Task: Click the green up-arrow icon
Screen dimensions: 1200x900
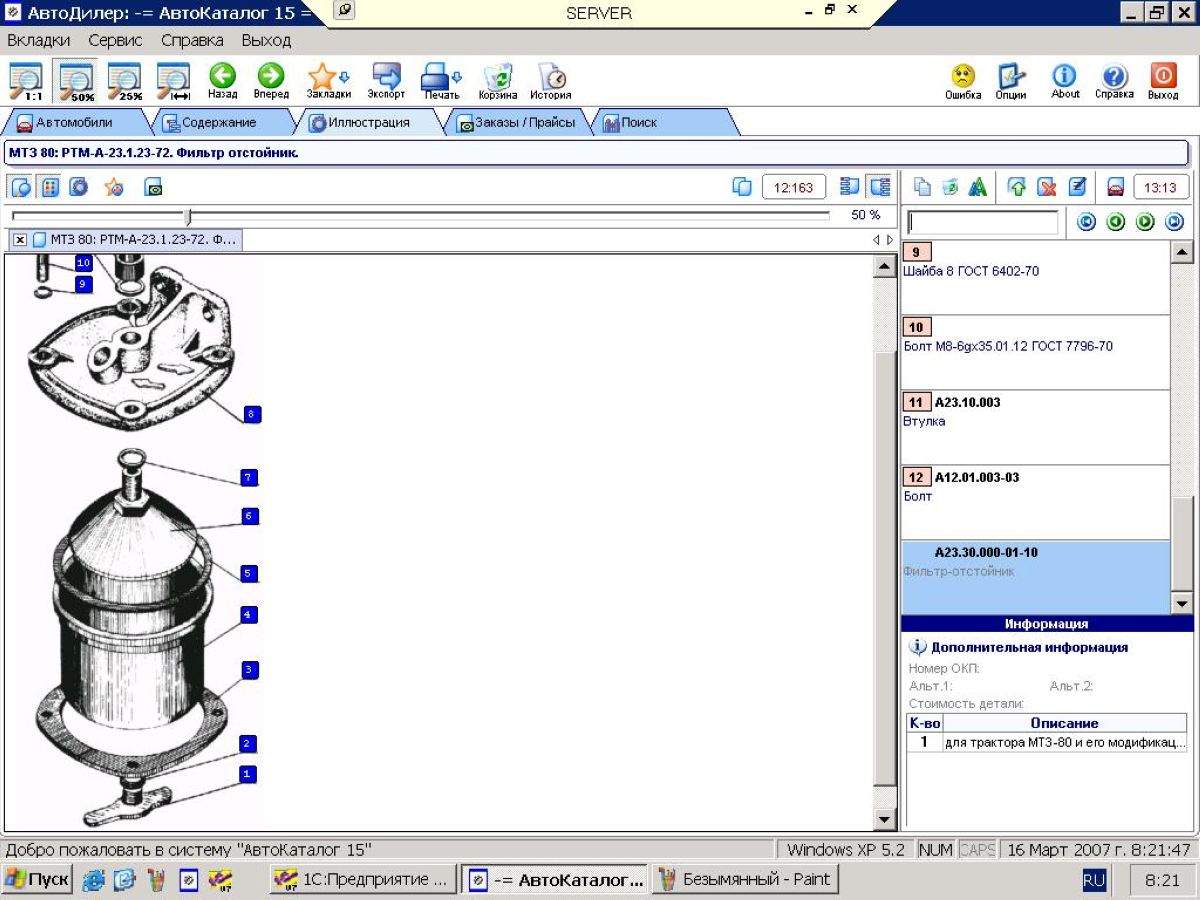Action: pos(1017,186)
